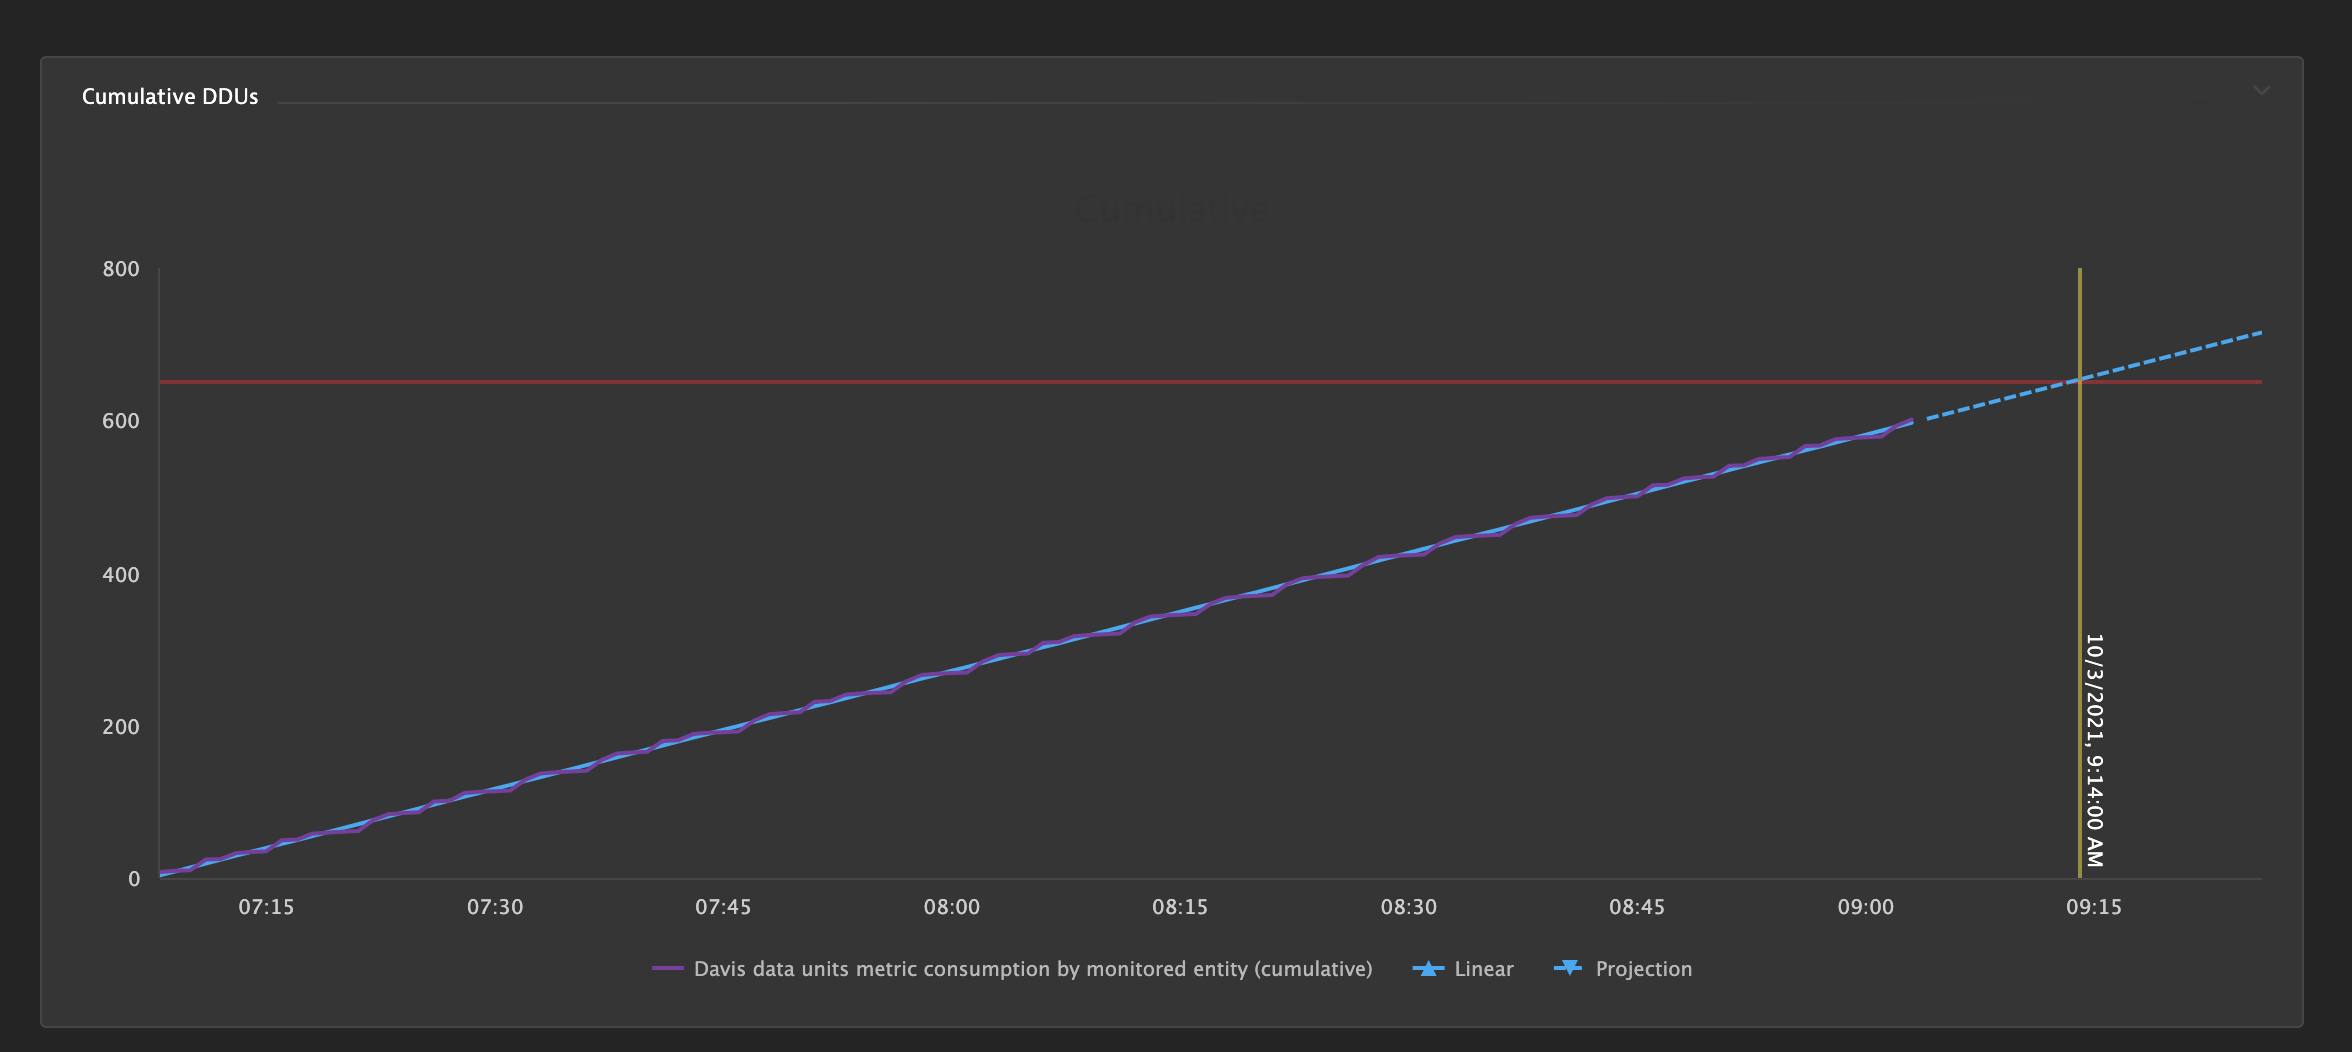The width and height of the screenshot is (2352, 1052).
Task: Click the 07:45 x-axis label
Action: tap(723, 907)
